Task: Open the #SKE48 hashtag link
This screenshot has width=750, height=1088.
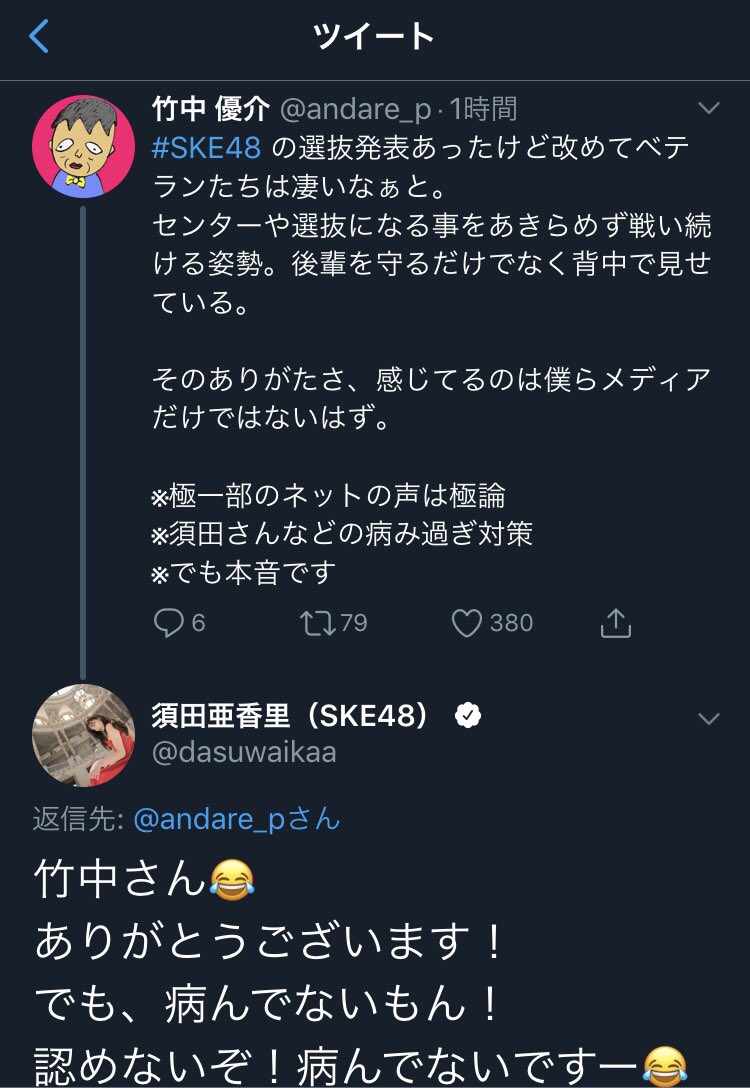Action: tap(206, 148)
